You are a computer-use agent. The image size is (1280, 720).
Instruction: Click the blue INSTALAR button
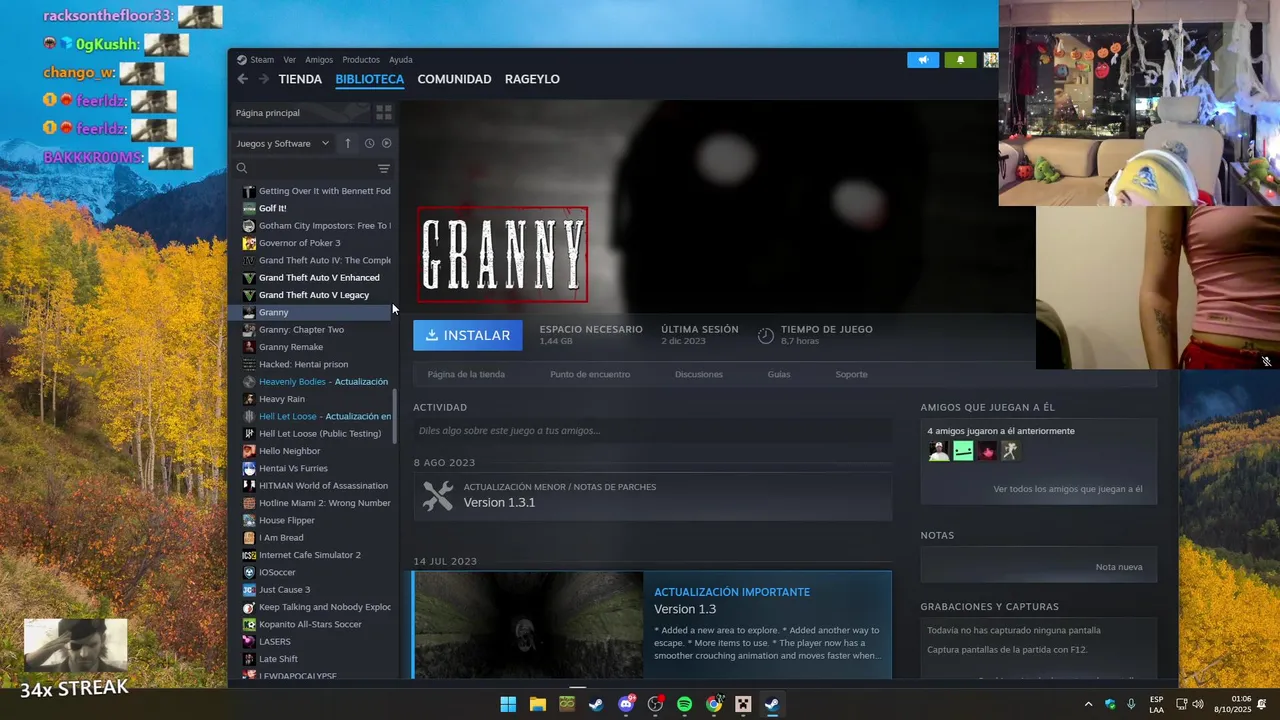click(x=468, y=335)
